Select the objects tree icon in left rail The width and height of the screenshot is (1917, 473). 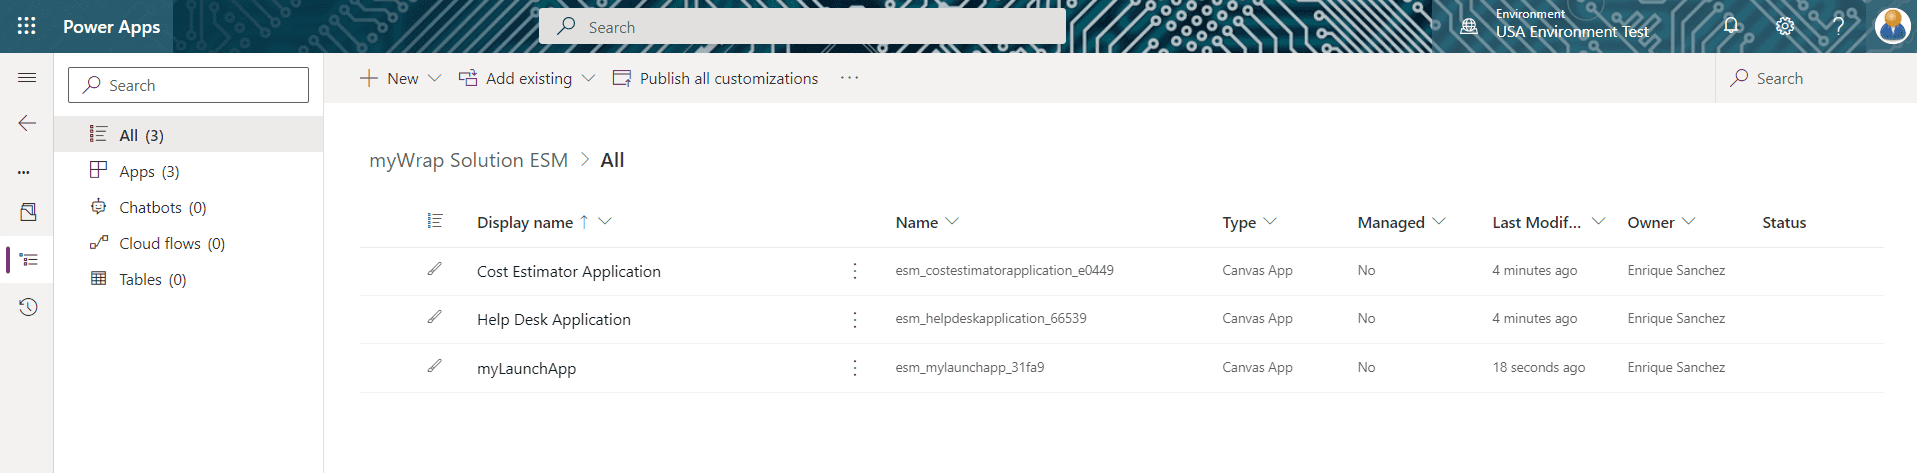[28, 260]
